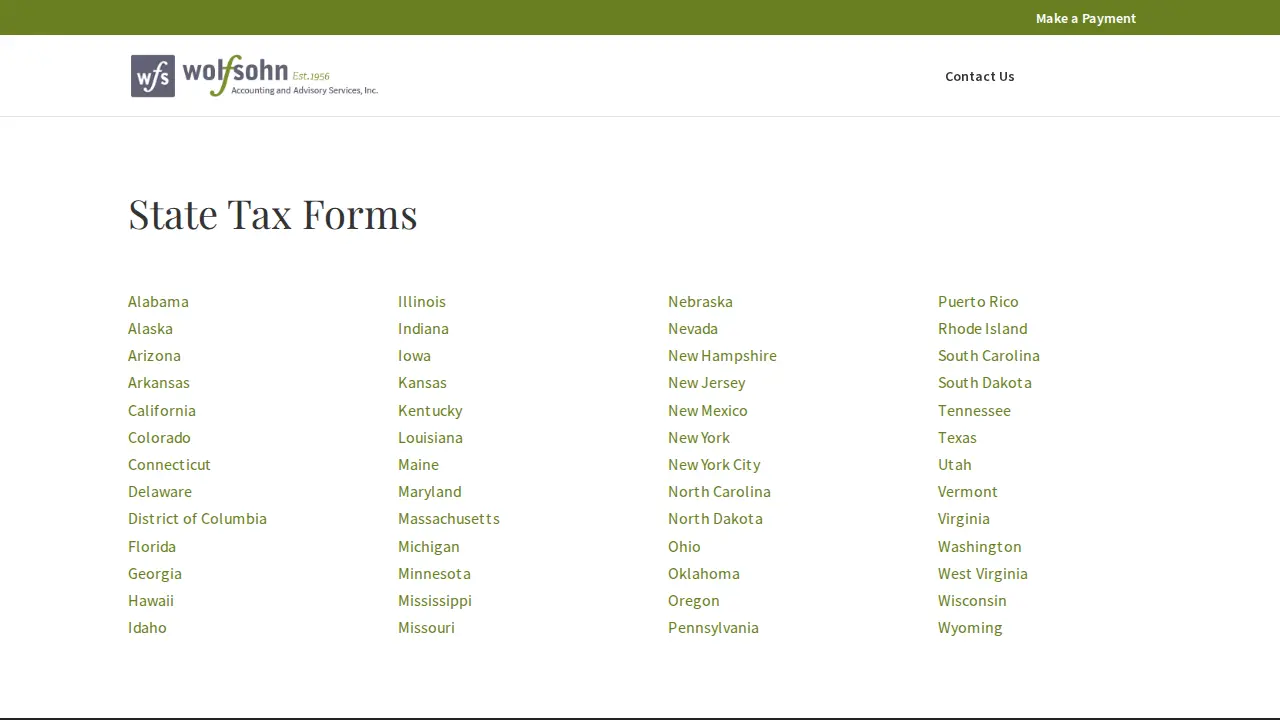Select Colorado from the list
Viewport: 1280px width, 720px height.
159,437
